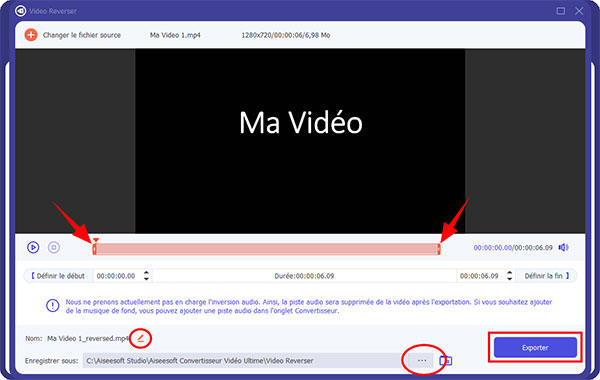Stop the video playback
Viewport: 600px width, 380px height.
coord(54,248)
